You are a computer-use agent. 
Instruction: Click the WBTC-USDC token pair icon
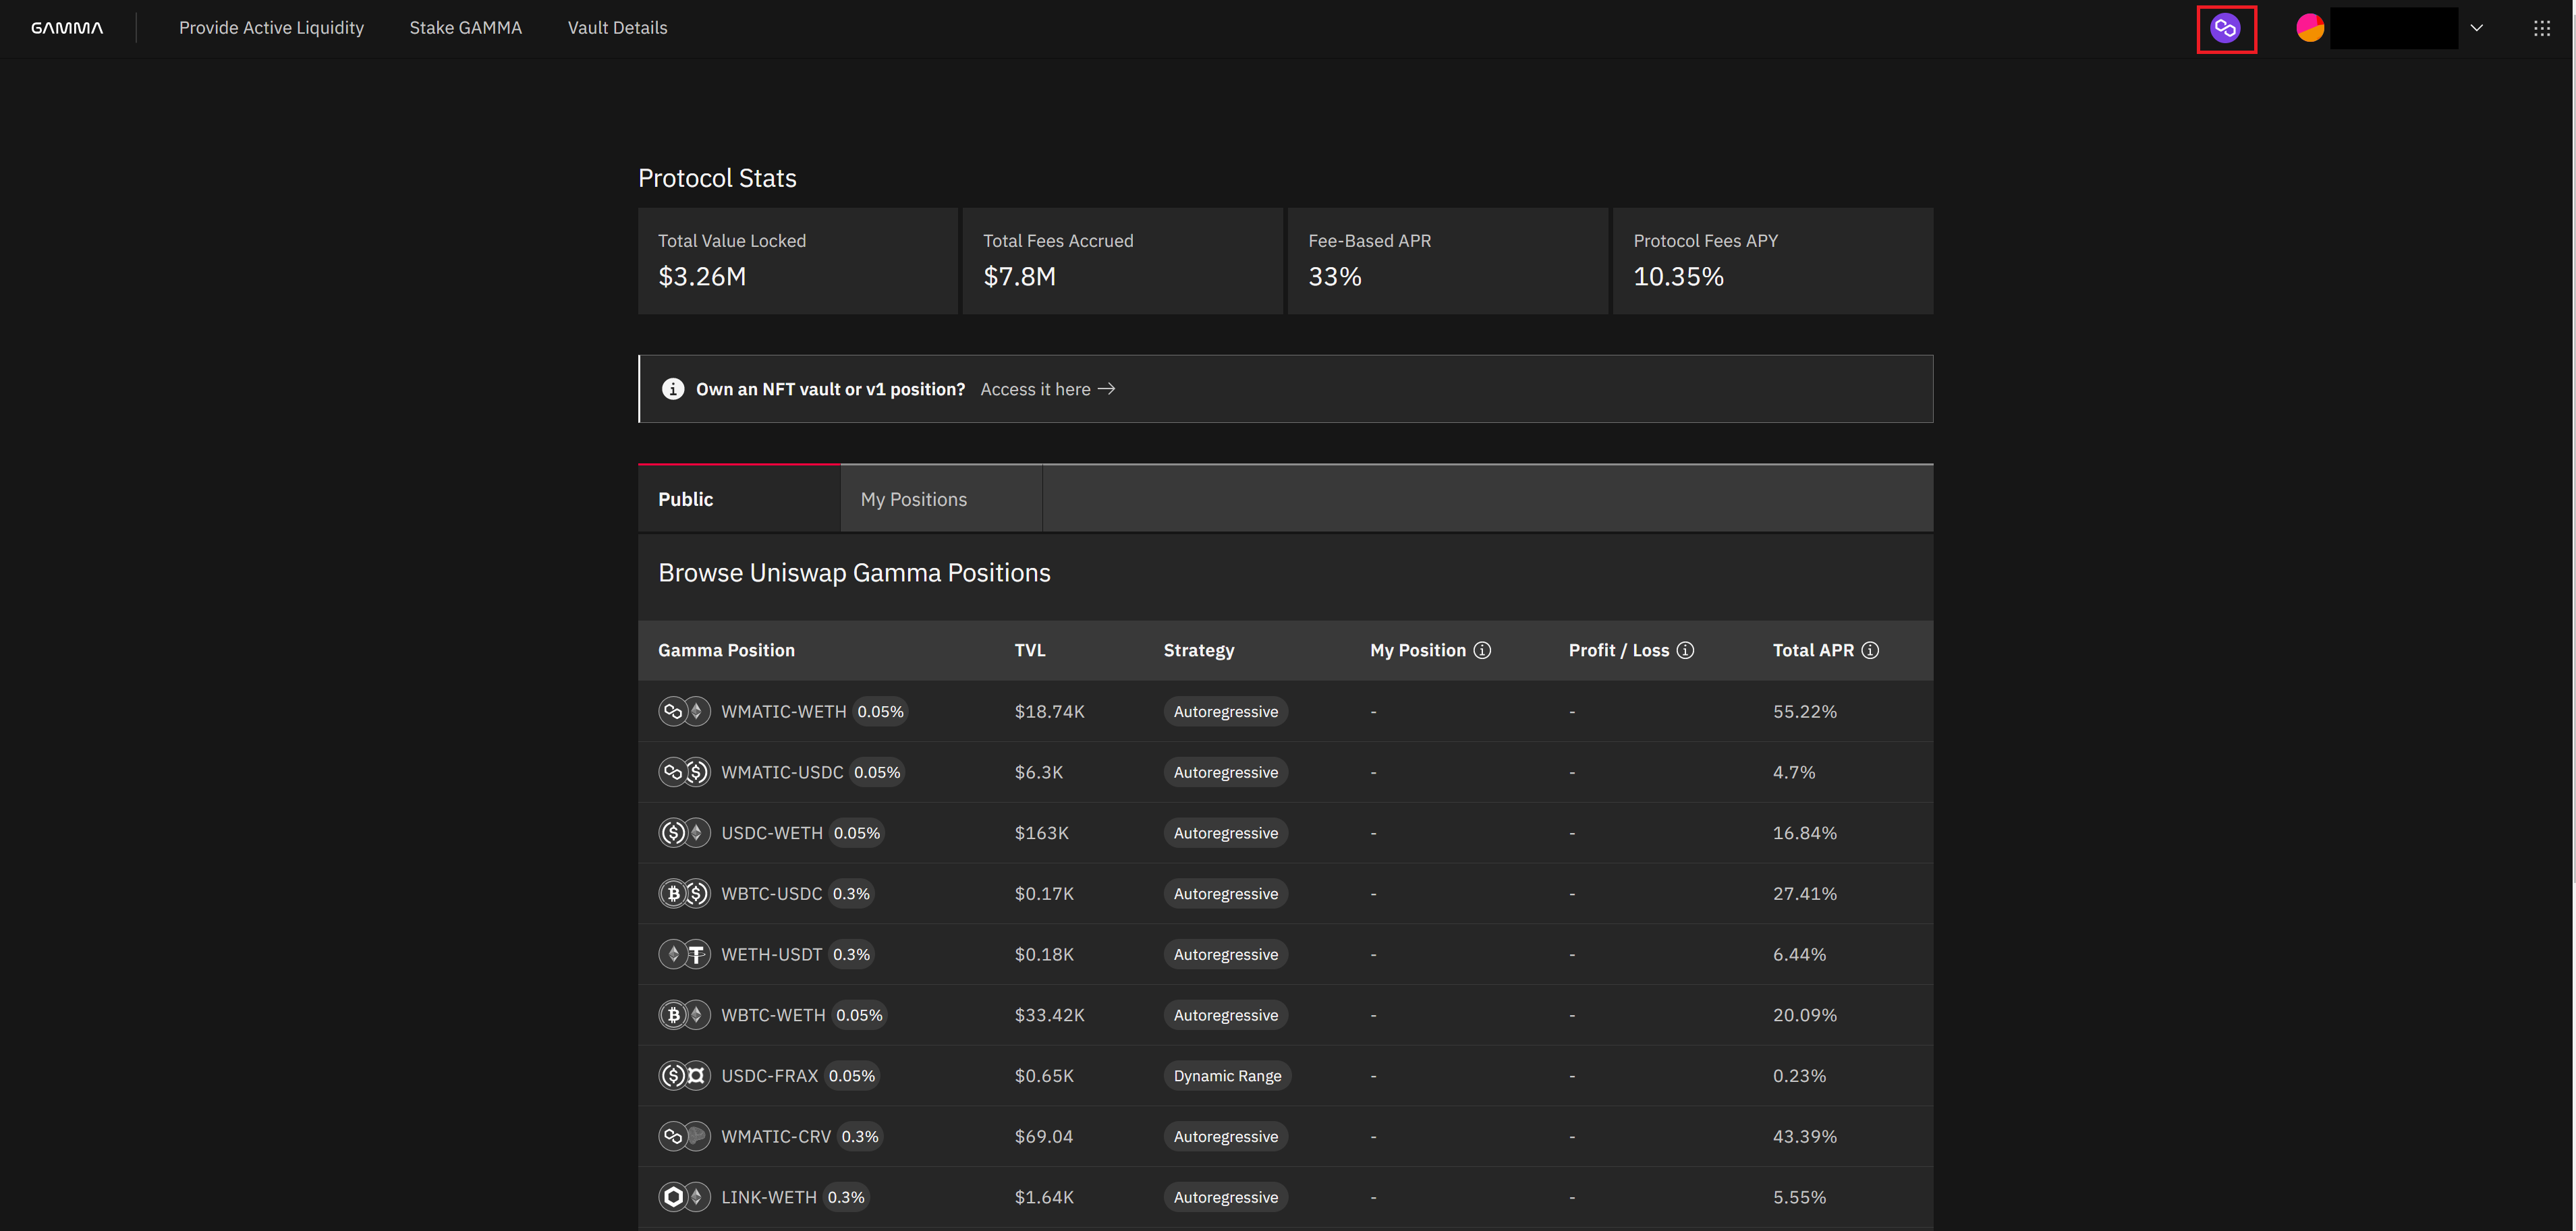tap(684, 893)
